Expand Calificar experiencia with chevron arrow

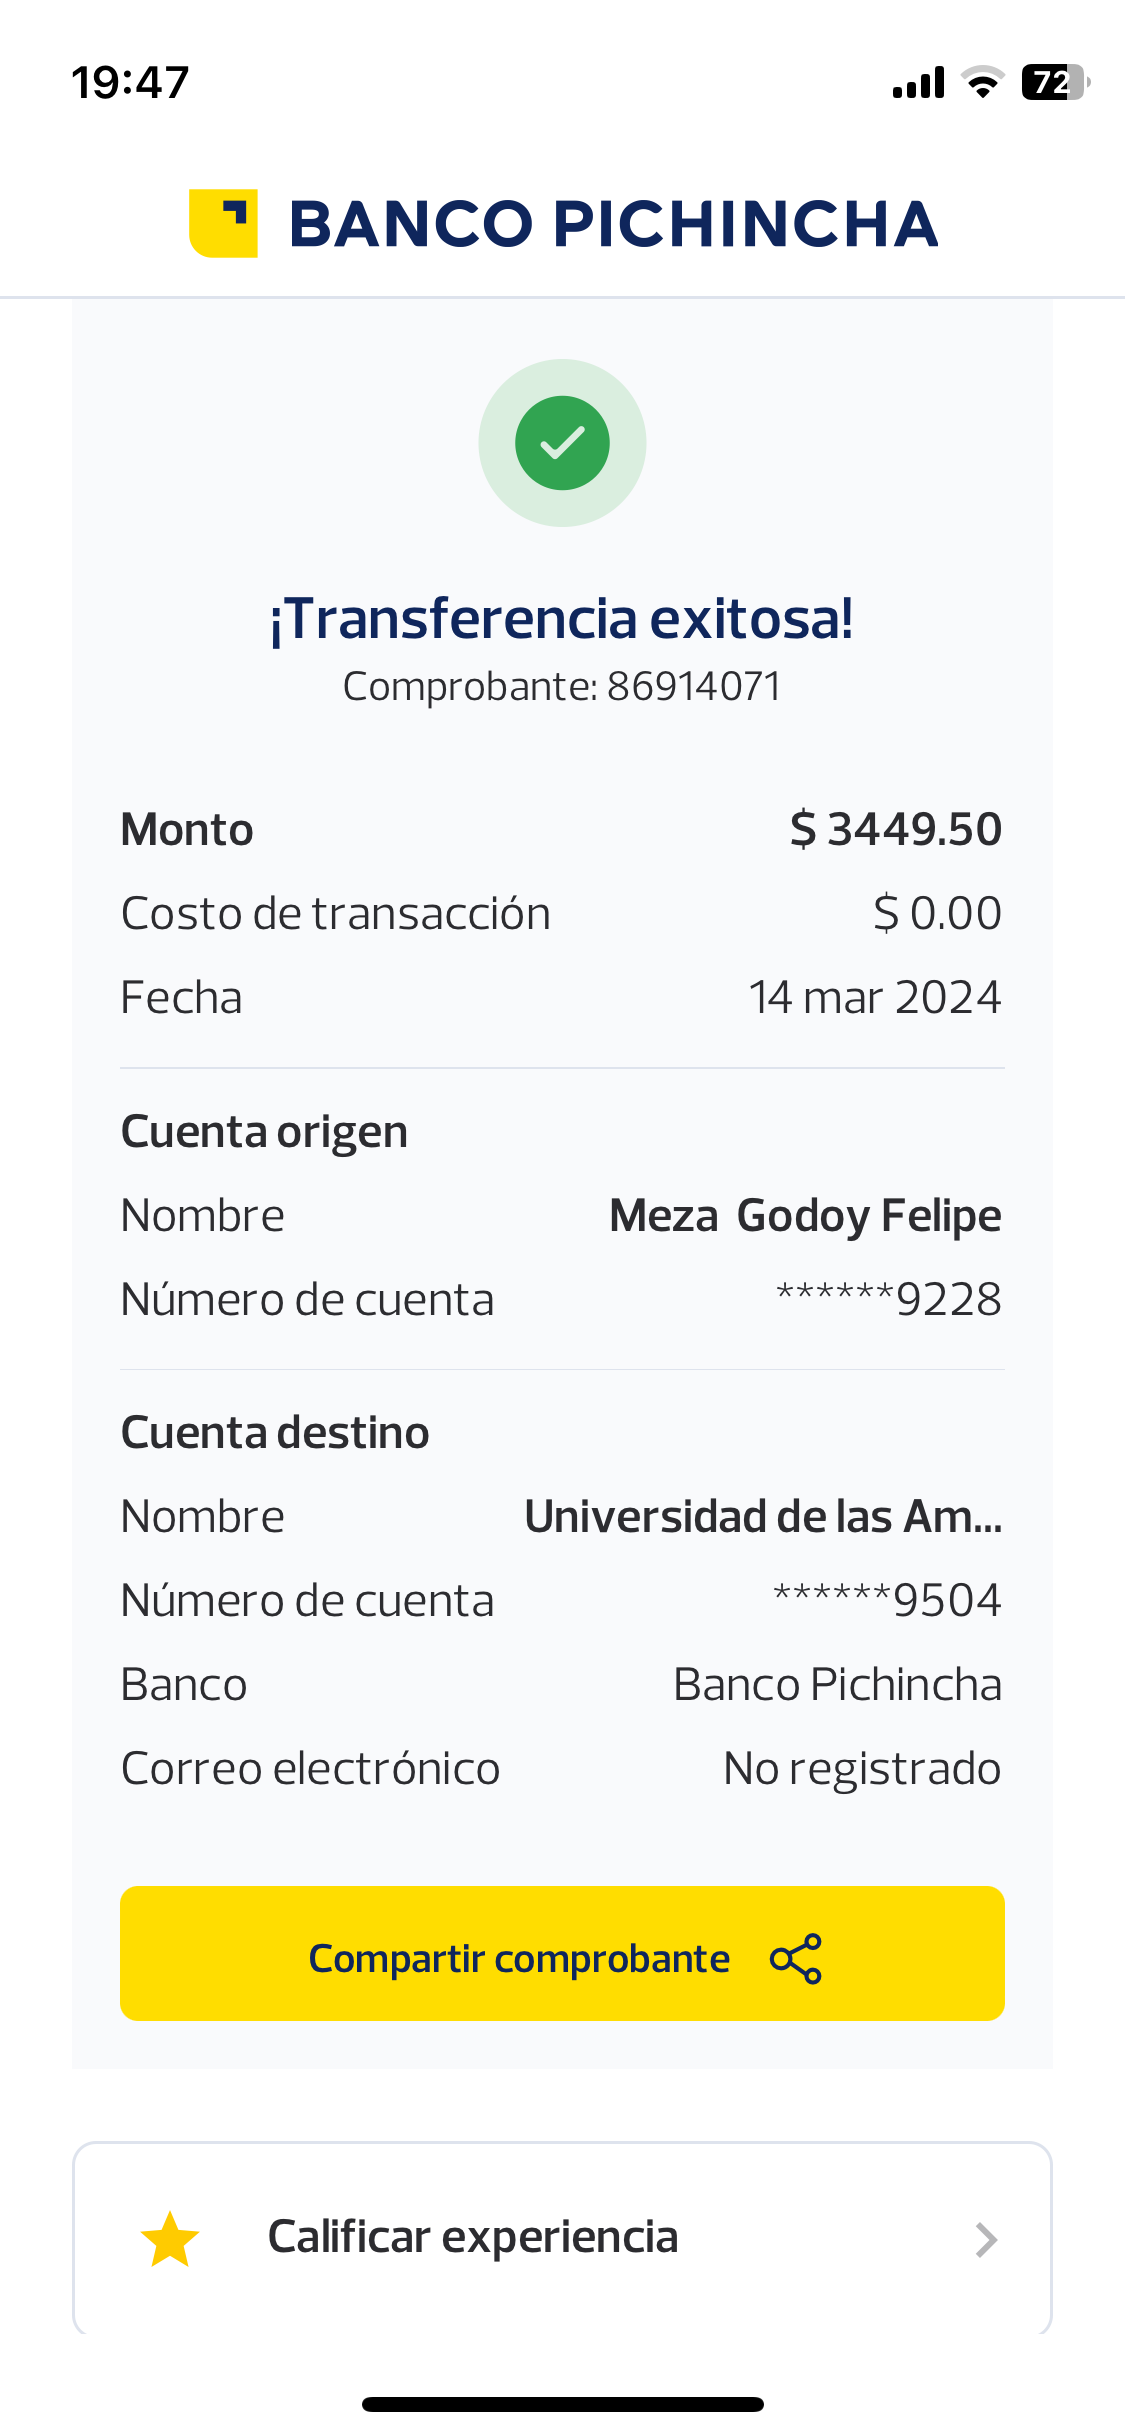[986, 2240]
